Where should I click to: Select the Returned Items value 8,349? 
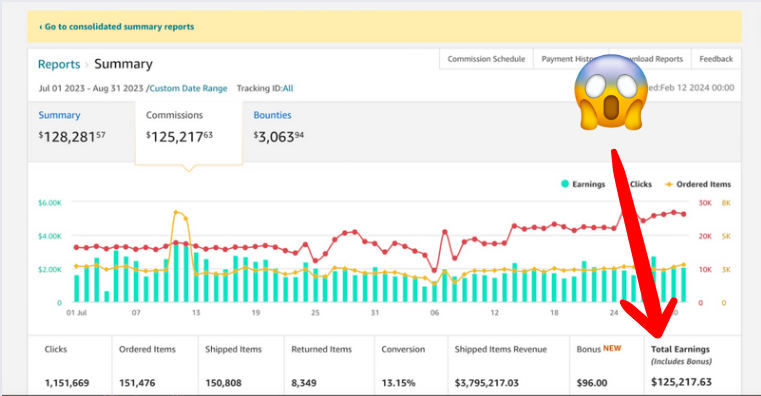point(304,383)
